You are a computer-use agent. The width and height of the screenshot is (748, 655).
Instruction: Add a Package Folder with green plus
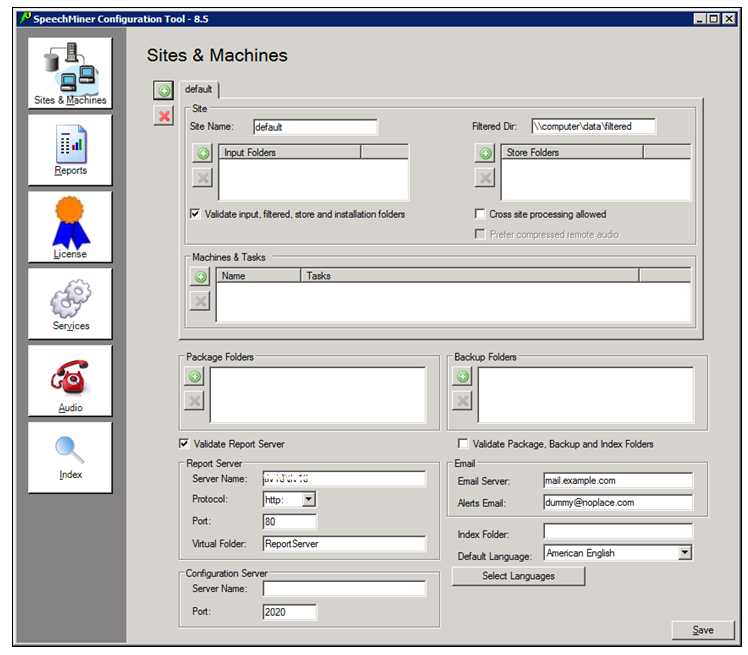tap(194, 377)
